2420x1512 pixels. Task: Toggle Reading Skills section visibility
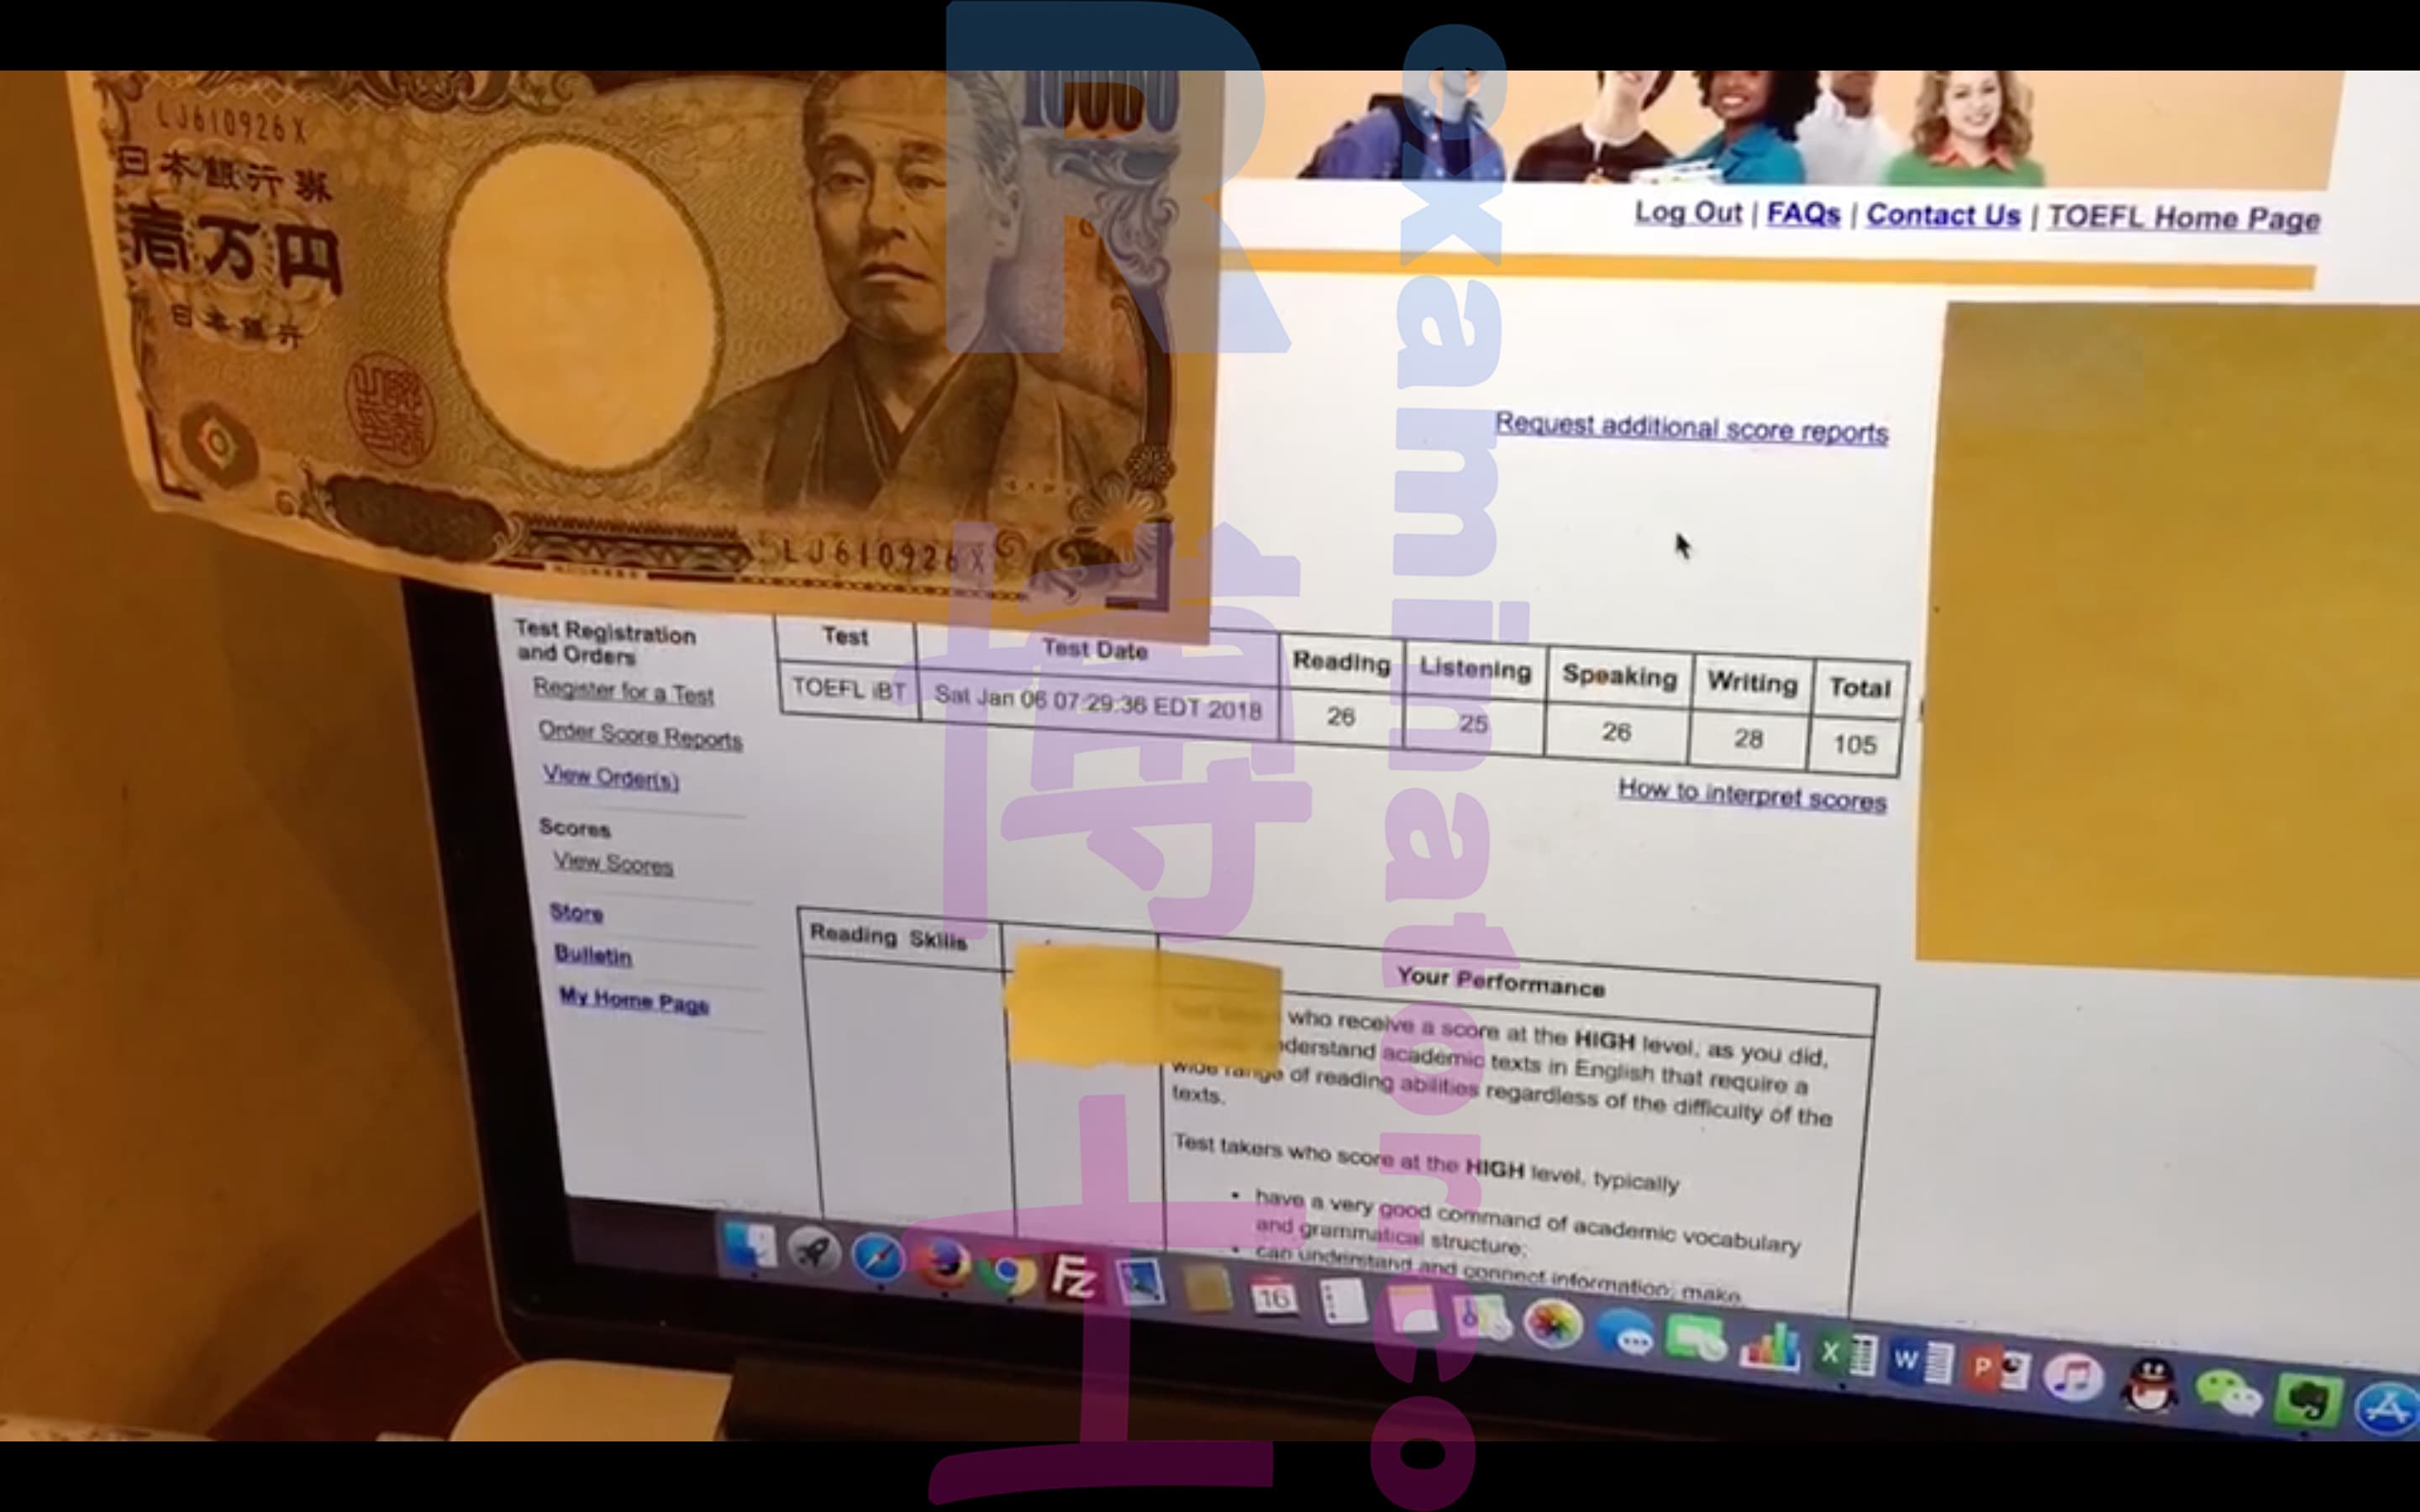(888, 934)
